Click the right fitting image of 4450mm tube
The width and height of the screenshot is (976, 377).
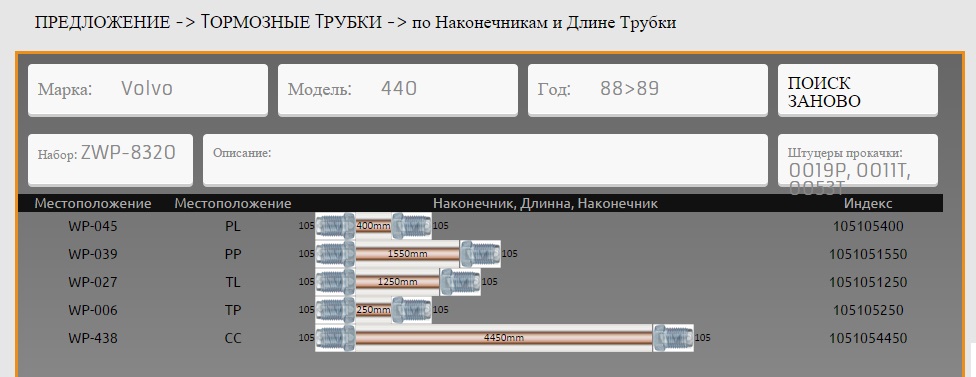tap(673, 338)
